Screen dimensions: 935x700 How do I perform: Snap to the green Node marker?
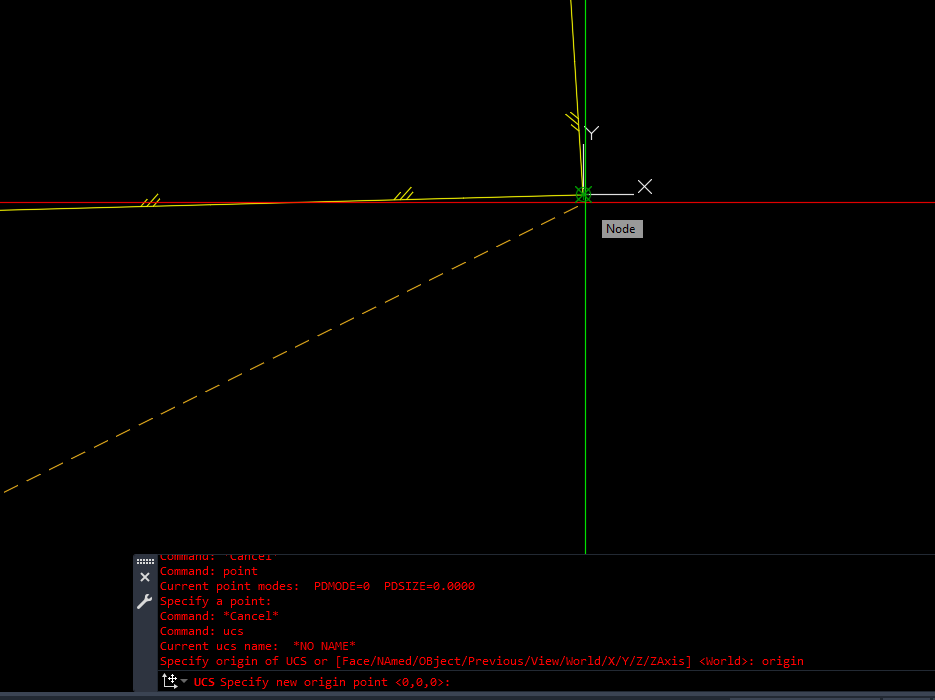(583, 194)
